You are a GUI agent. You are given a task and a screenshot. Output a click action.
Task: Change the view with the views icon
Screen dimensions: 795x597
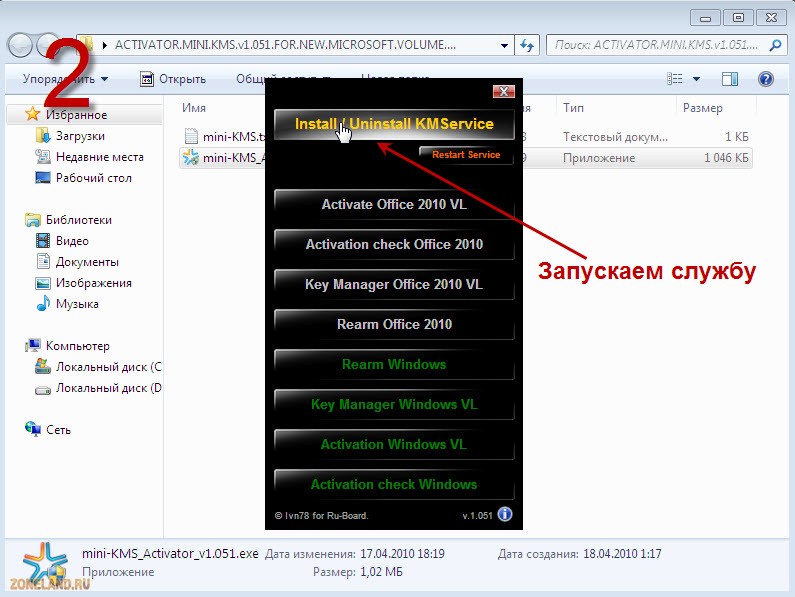pos(674,79)
